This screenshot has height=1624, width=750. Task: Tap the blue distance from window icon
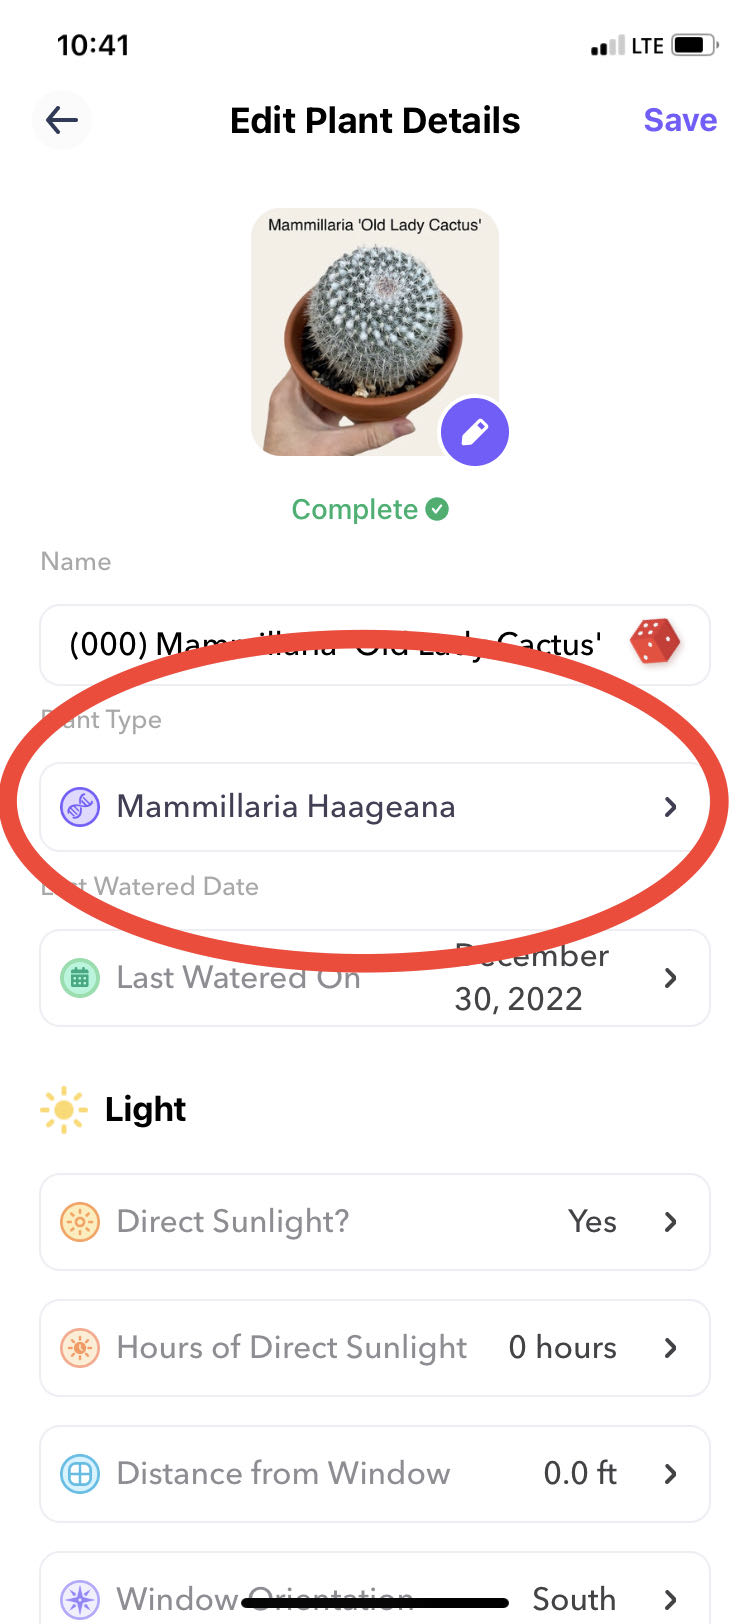coord(80,1474)
